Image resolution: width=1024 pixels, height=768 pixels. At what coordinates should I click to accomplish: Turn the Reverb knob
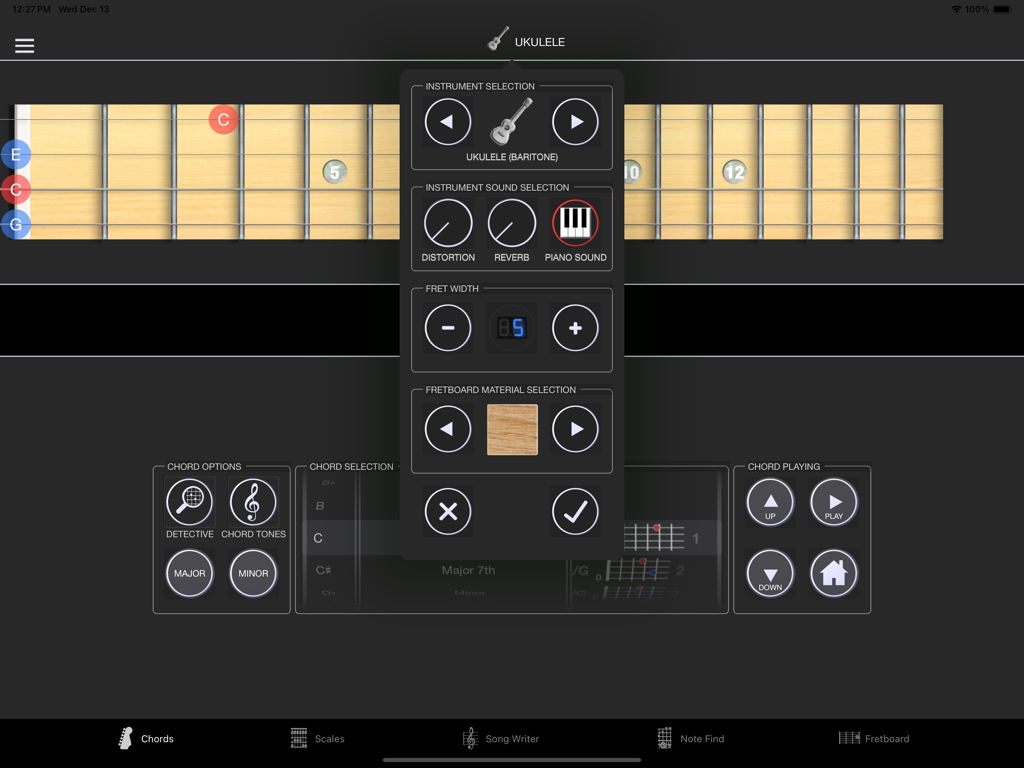pyautogui.click(x=511, y=225)
